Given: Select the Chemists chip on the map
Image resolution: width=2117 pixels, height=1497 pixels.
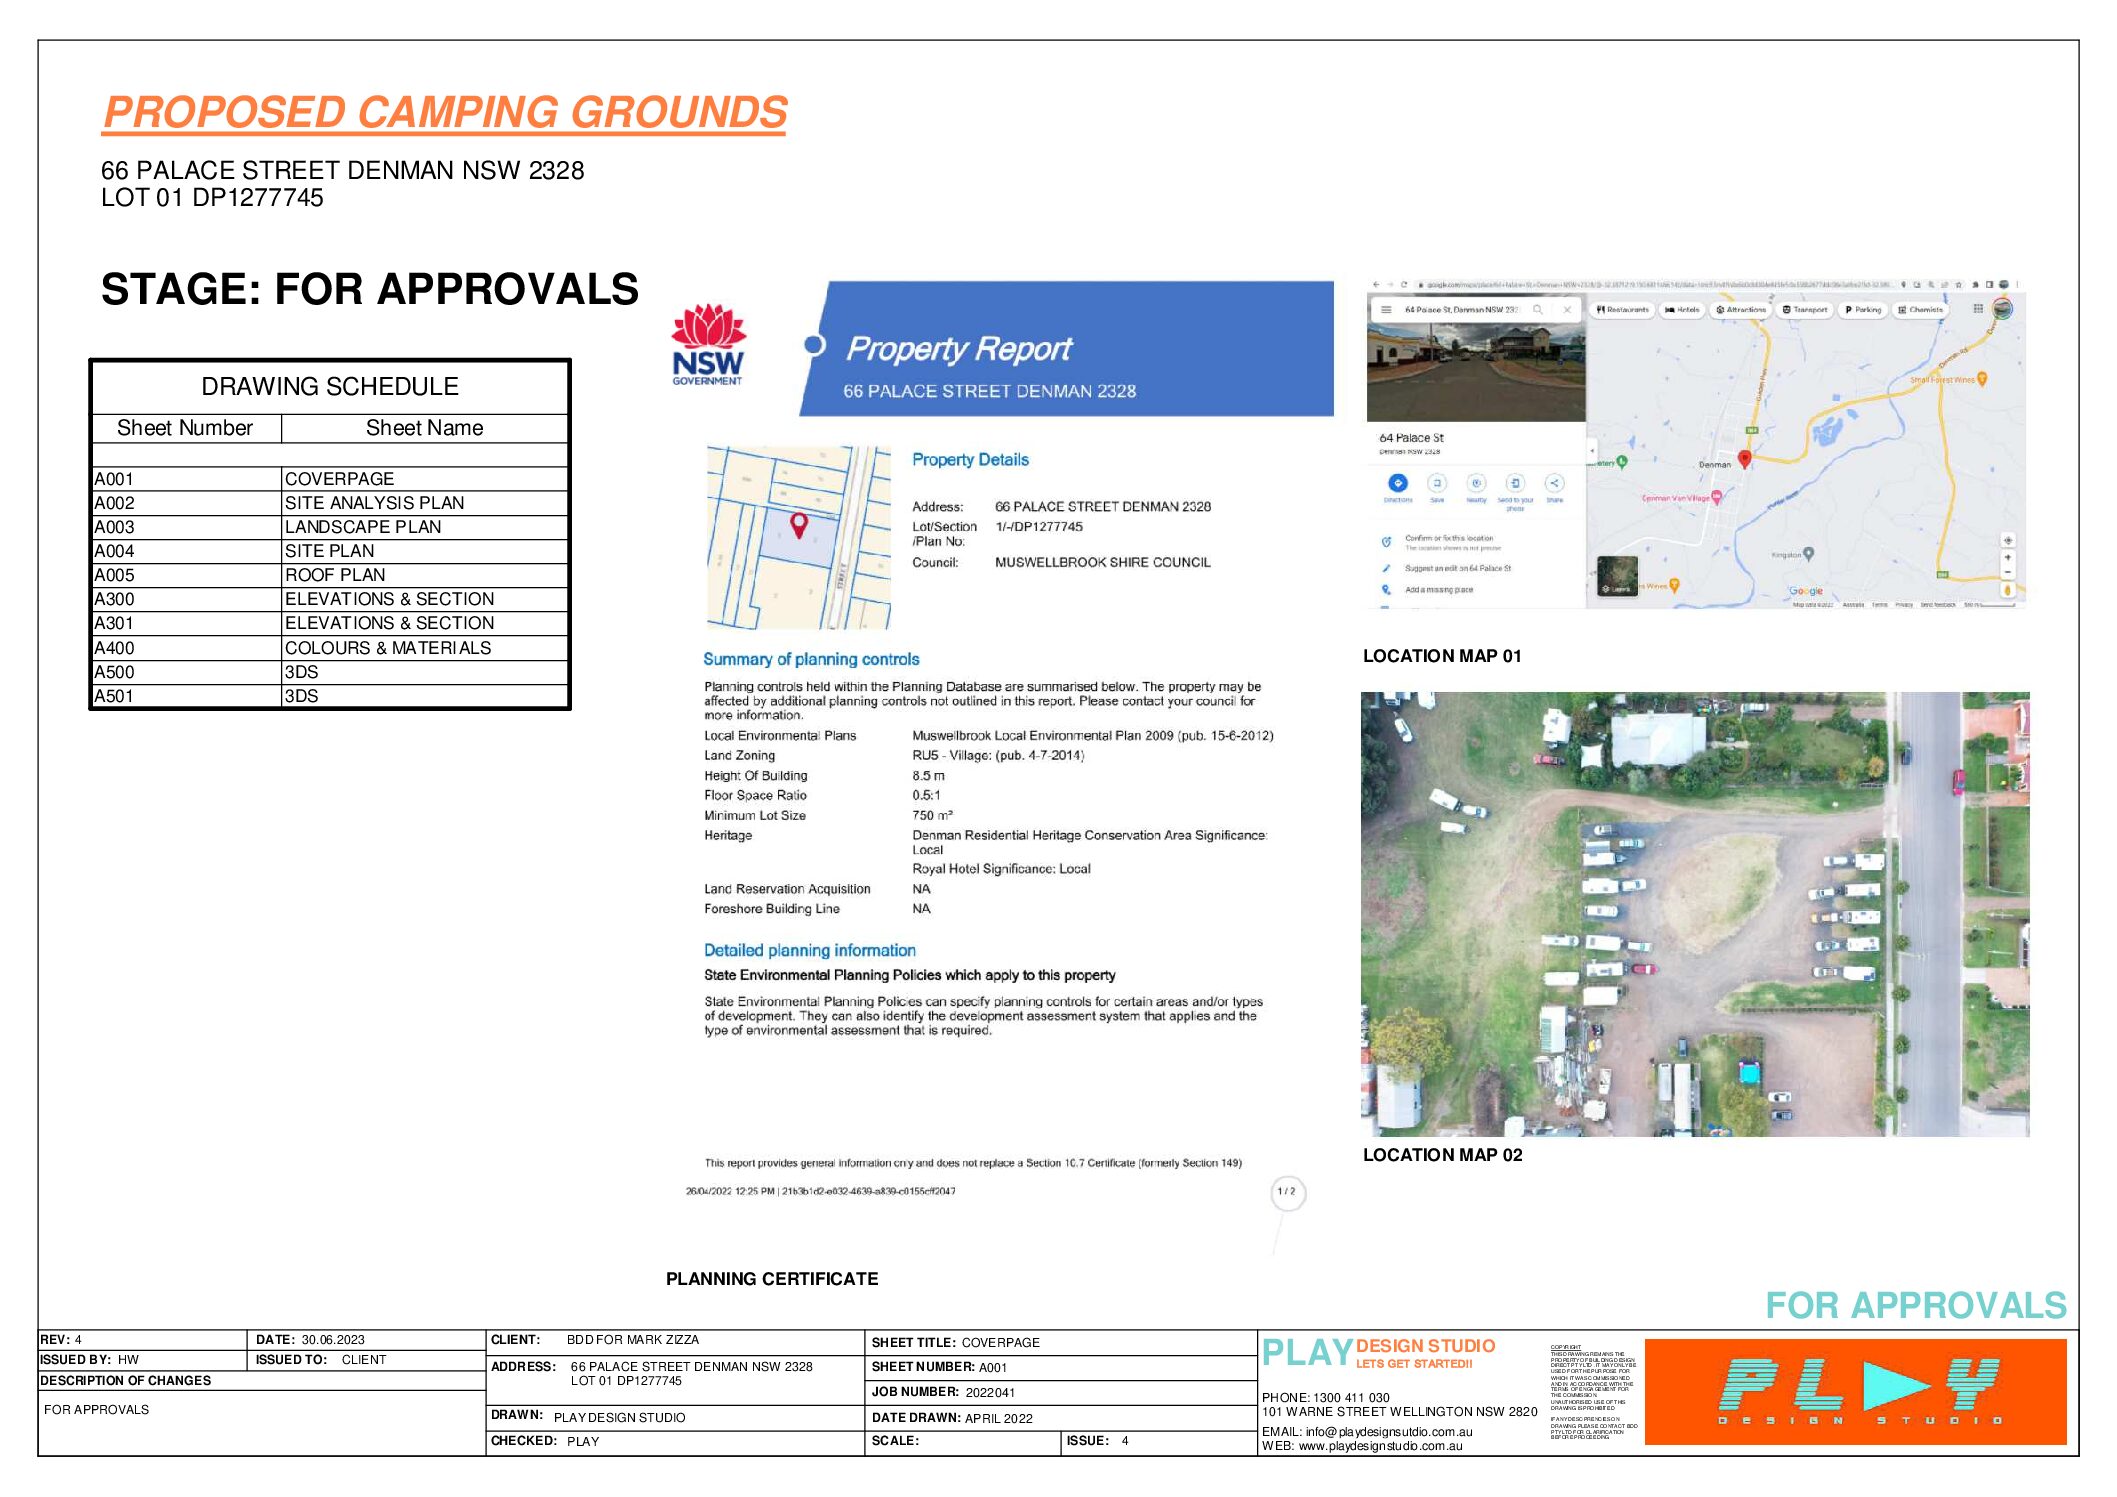Looking at the screenshot, I should point(1921,310).
